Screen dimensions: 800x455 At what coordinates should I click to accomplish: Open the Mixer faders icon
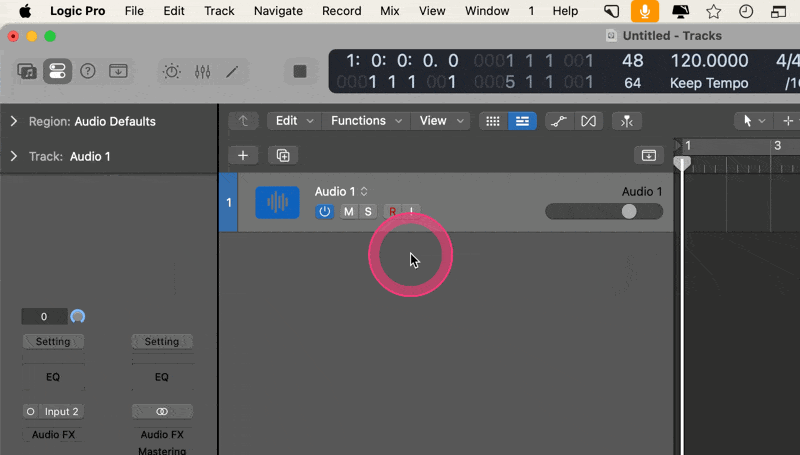pyautogui.click(x=203, y=71)
